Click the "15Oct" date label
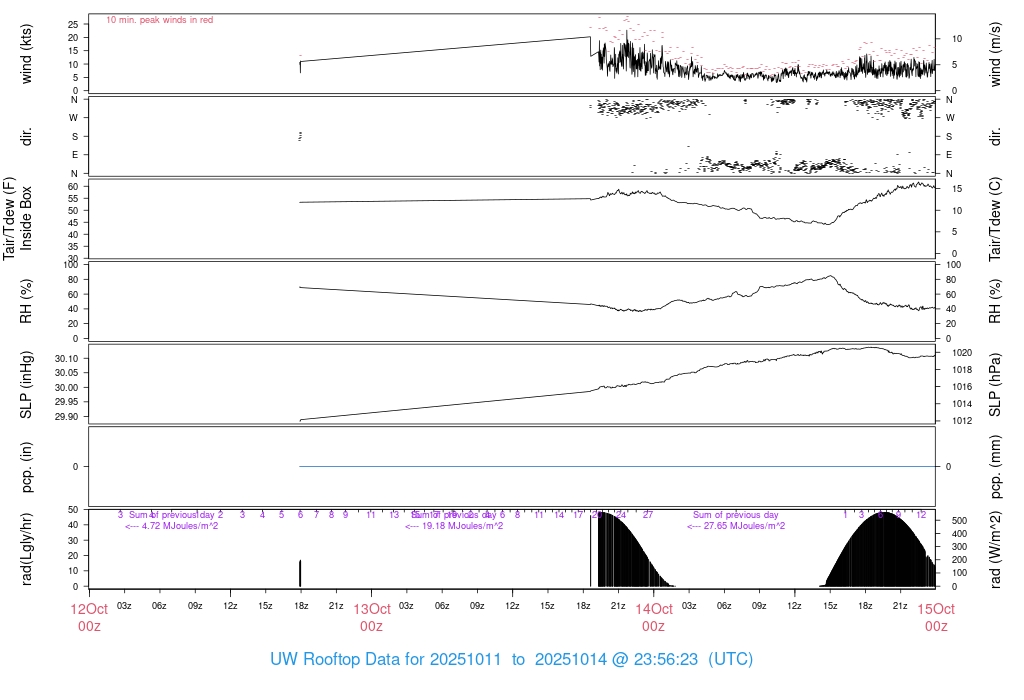This screenshot has height=700, width=1024. (936, 609)
